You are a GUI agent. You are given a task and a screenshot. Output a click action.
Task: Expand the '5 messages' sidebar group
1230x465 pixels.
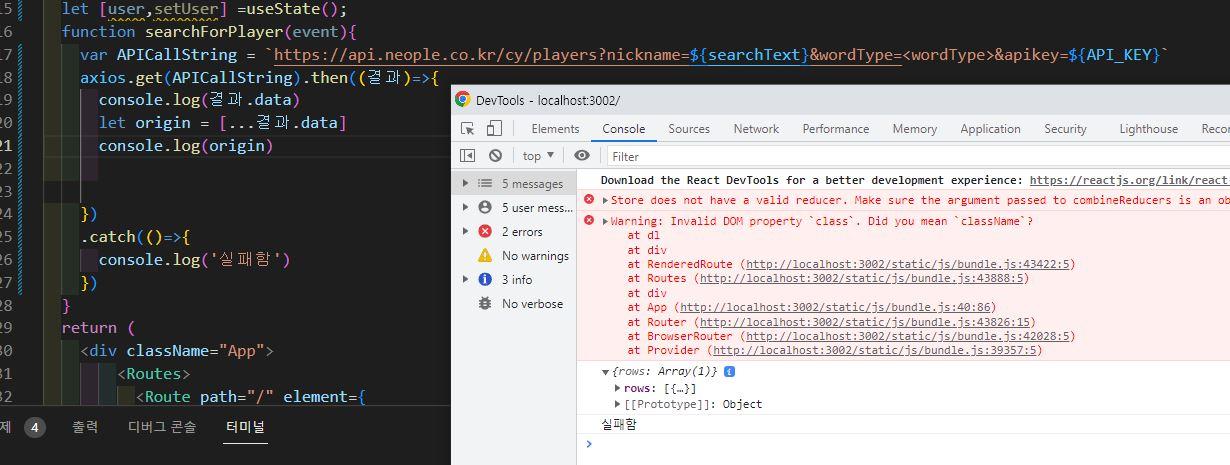click(x=465, y=183)
